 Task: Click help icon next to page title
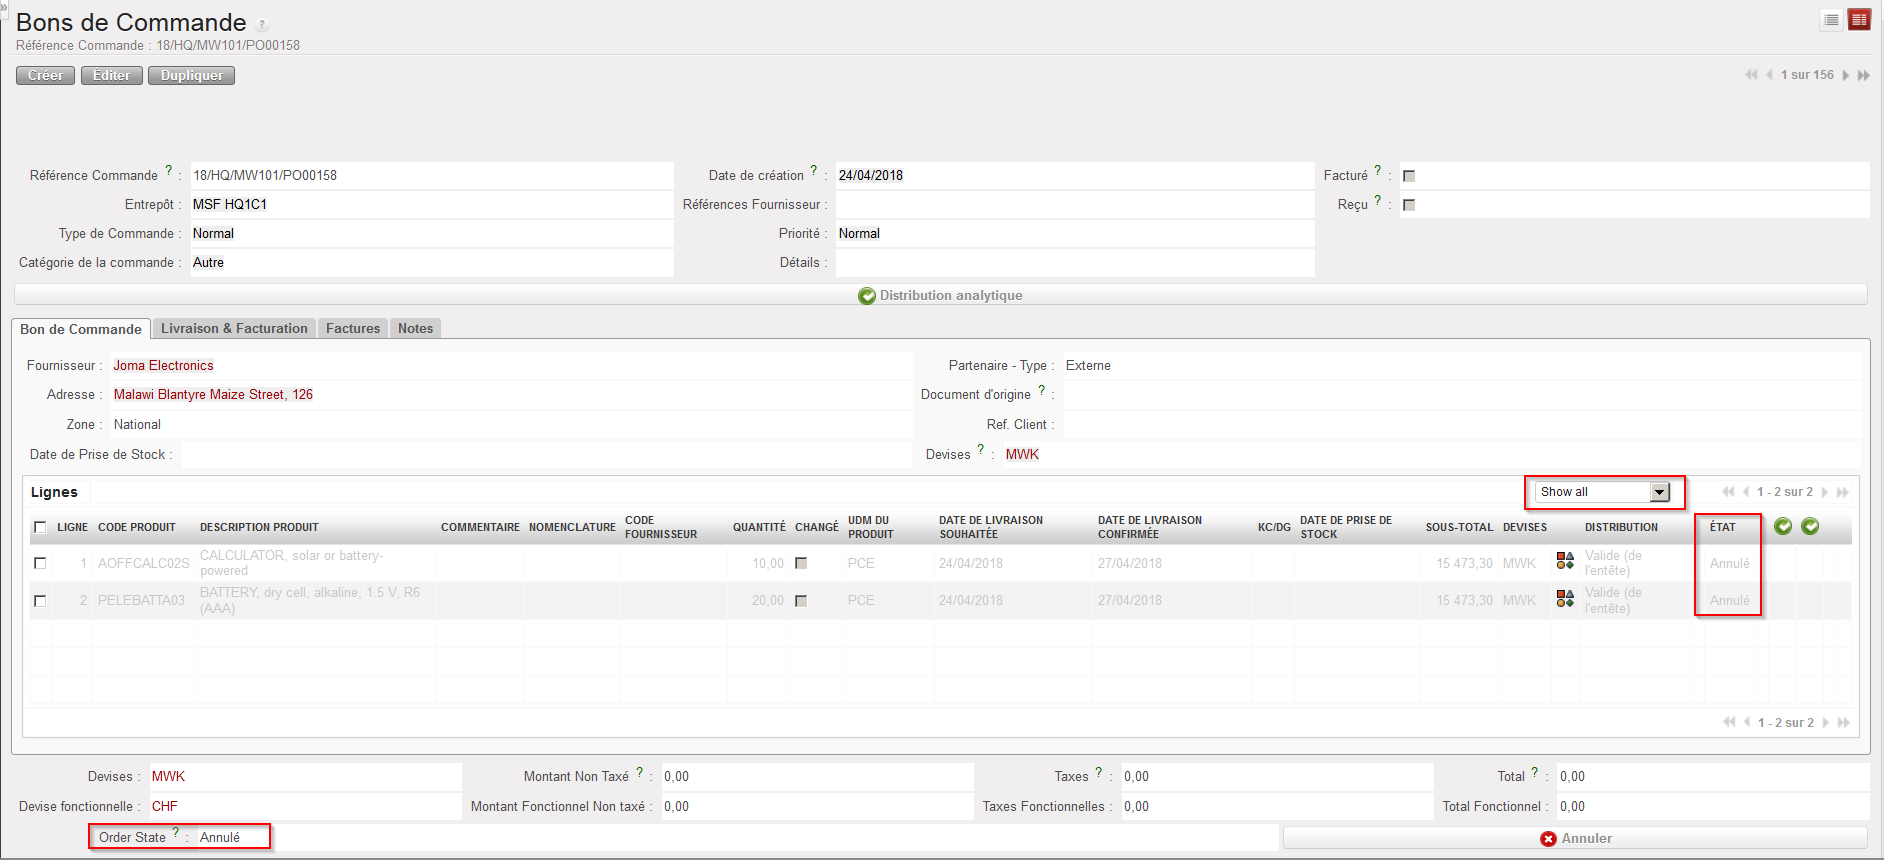click(x=262, y=25)
